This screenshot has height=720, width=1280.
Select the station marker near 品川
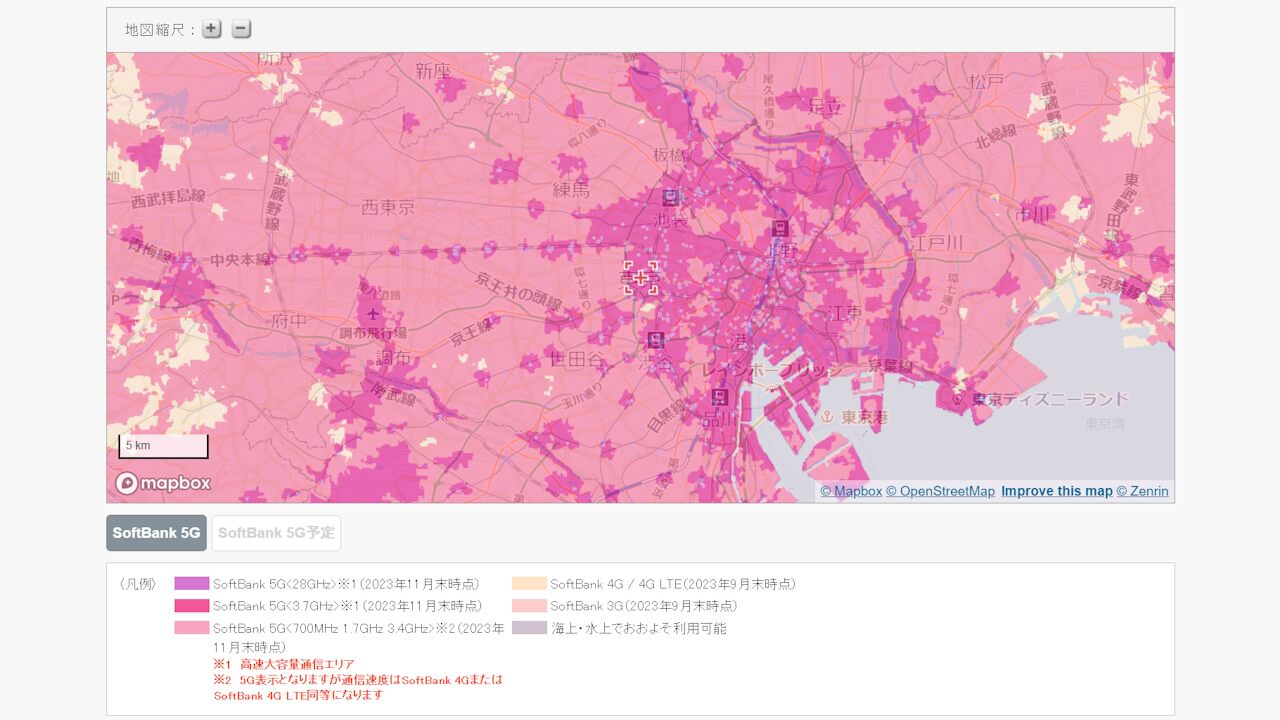pos(720,397)
